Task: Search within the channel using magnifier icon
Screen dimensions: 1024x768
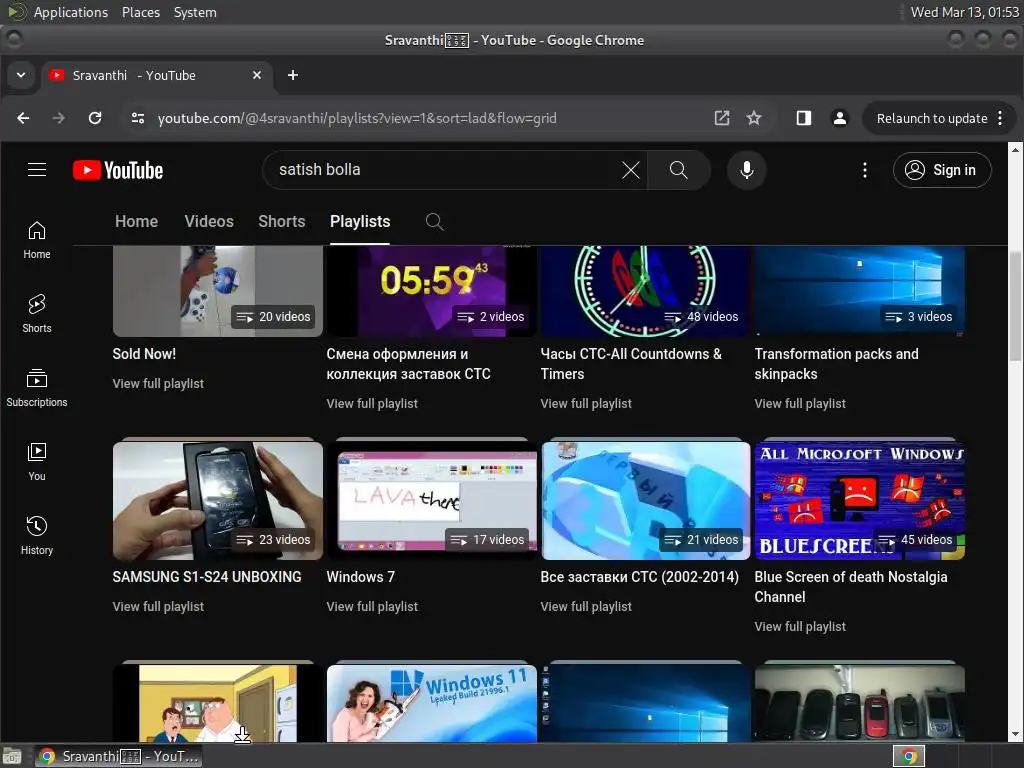Action: (434, 222)
